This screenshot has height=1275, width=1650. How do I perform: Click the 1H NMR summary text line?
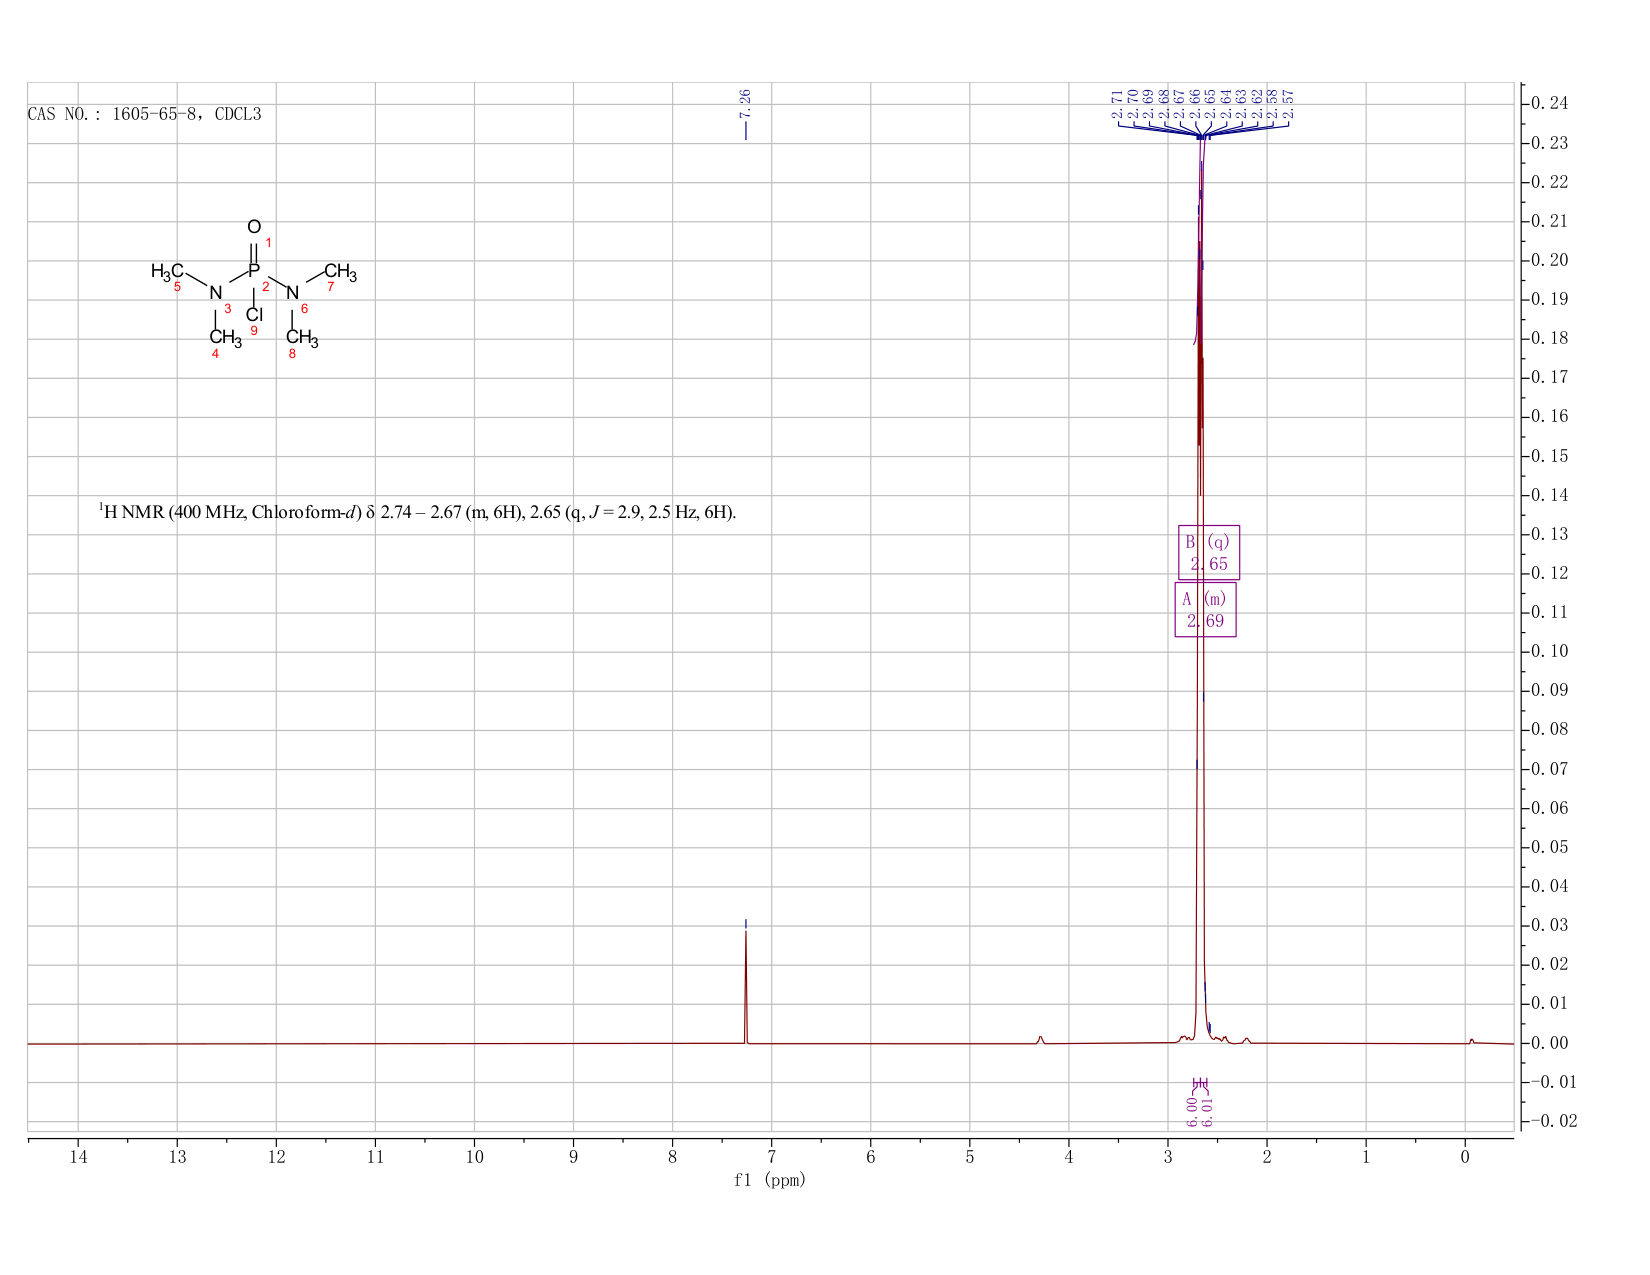(417, 512)
